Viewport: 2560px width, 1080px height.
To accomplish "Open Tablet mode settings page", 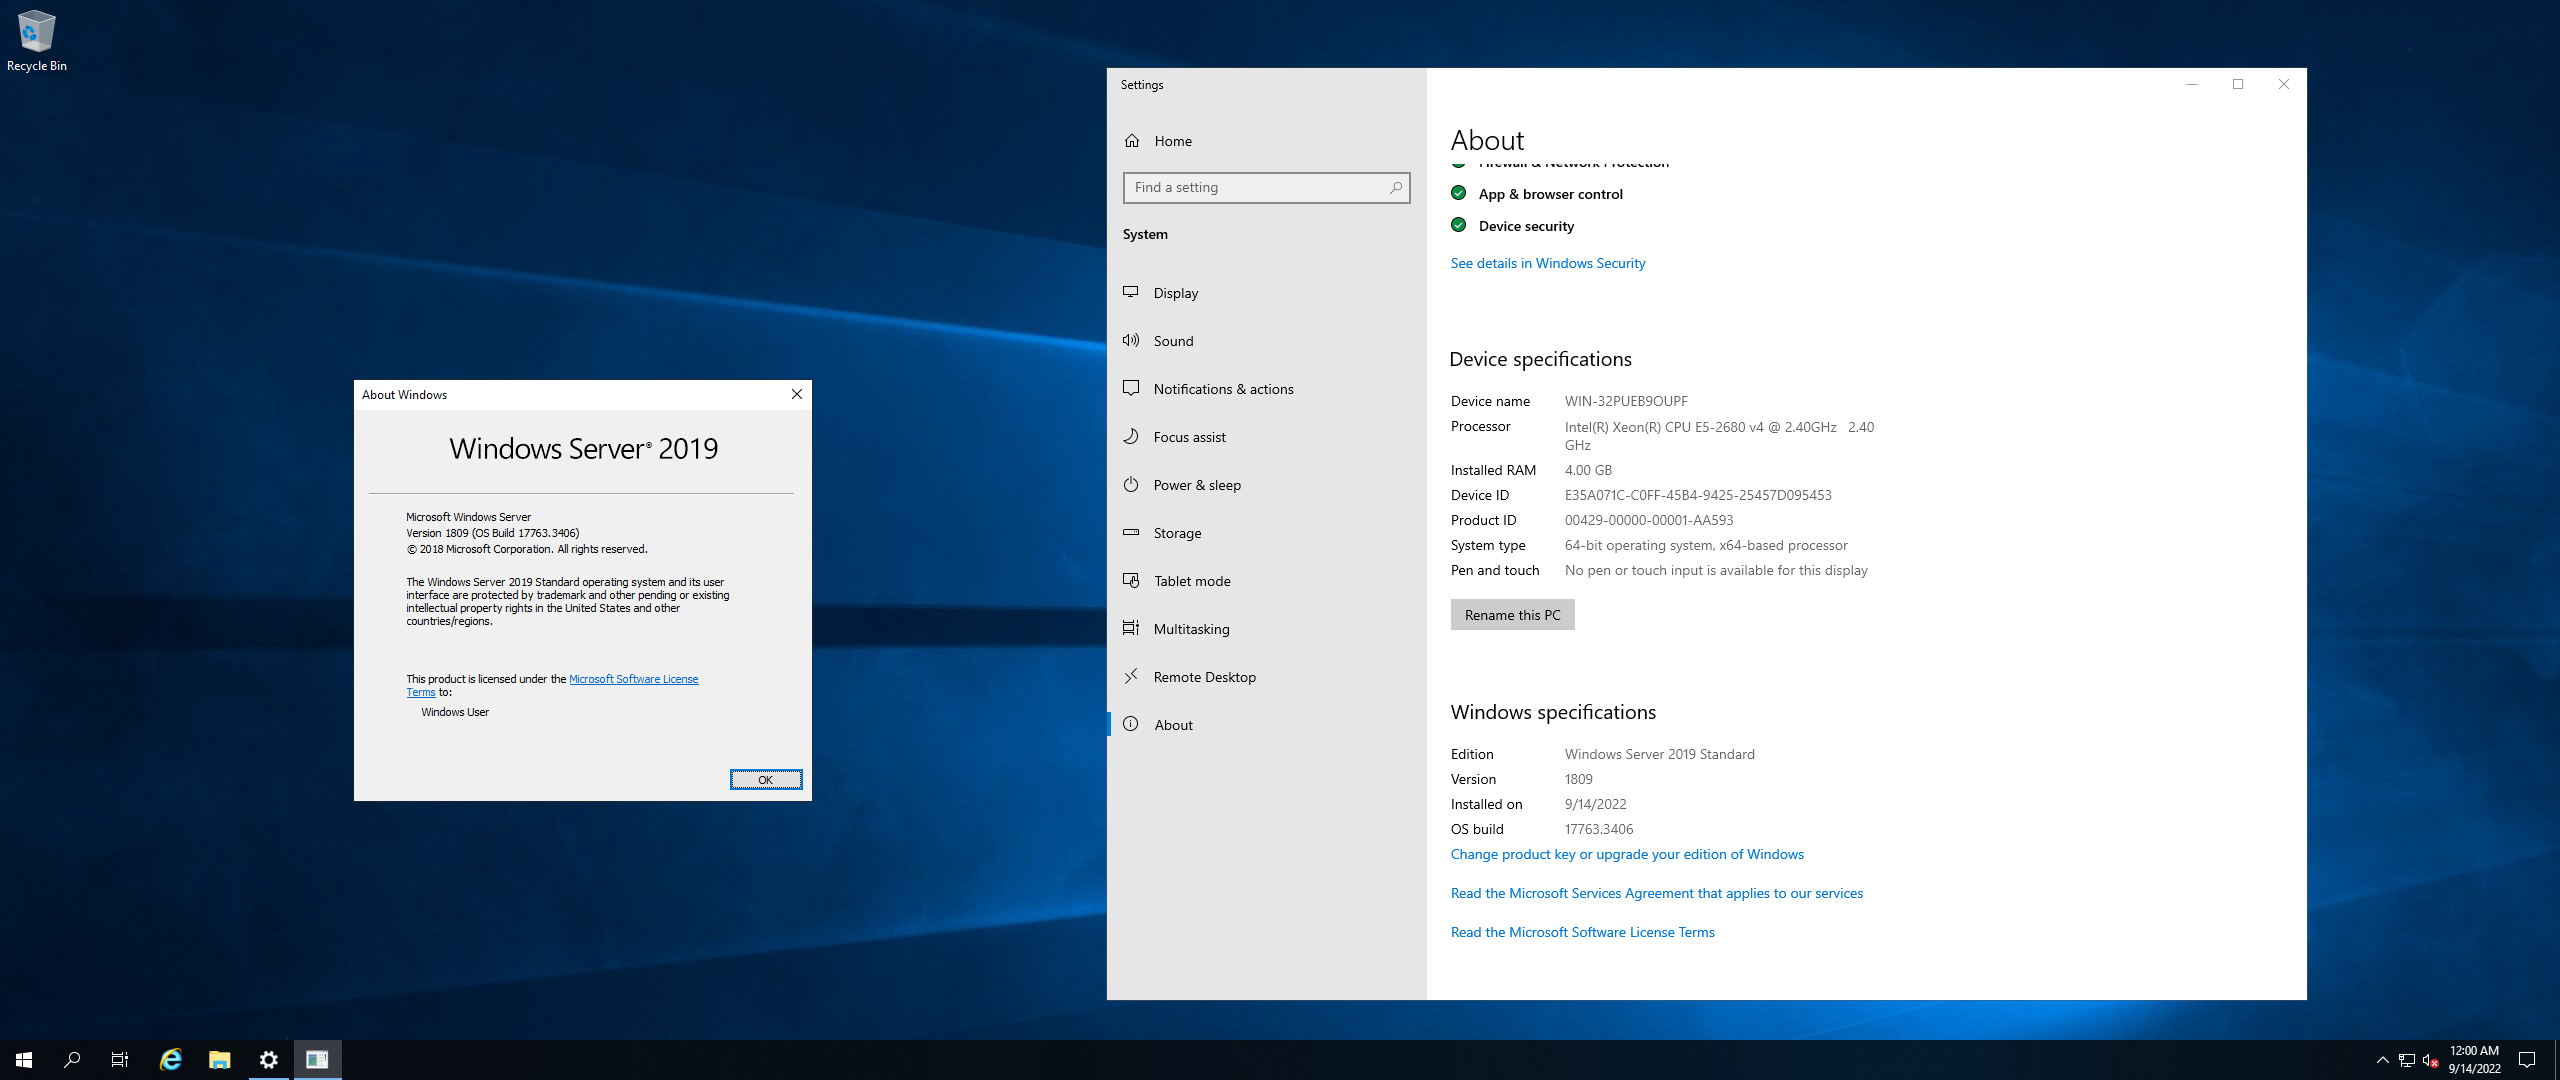I will pyautogui.click(x=1266, y=581).
